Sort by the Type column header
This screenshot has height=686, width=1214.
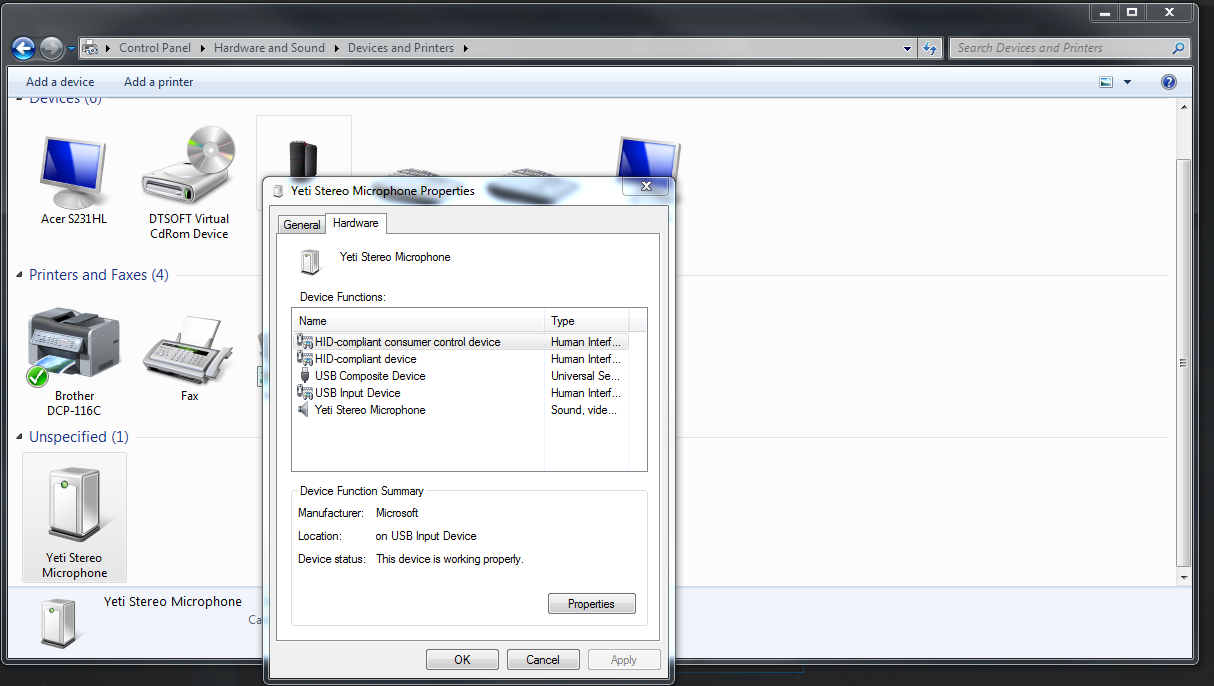coord(587,321)
